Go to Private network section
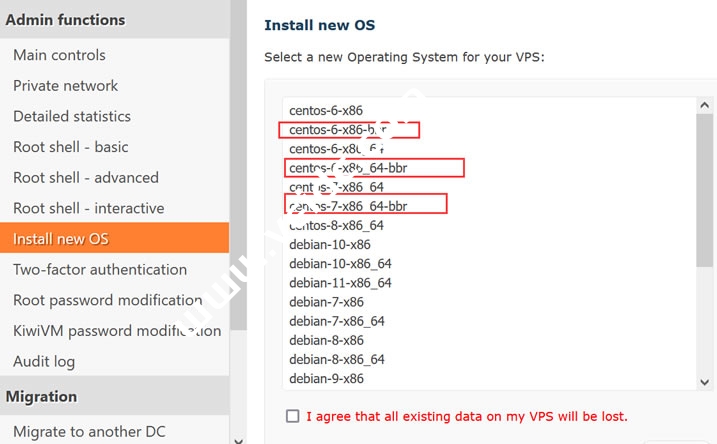The width and height of the screenshot is (717, 444). [65, 86]
